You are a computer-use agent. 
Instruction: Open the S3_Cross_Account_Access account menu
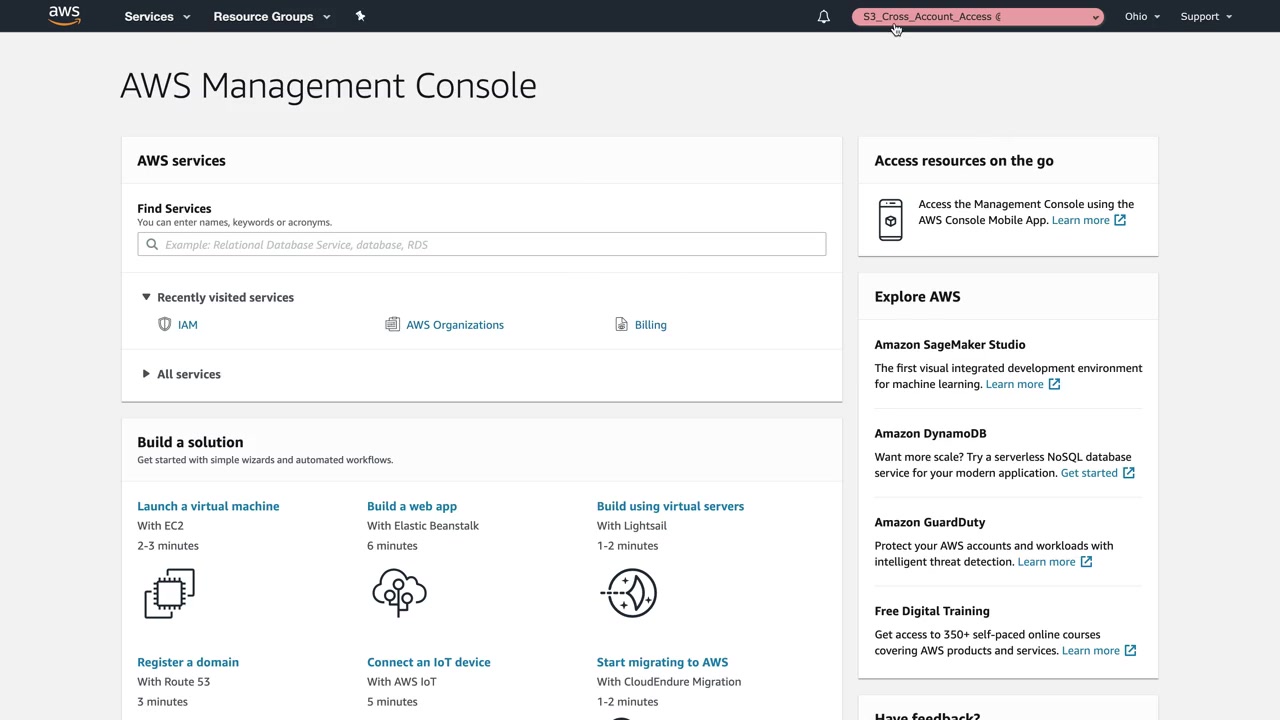click(x=977, y=17)
